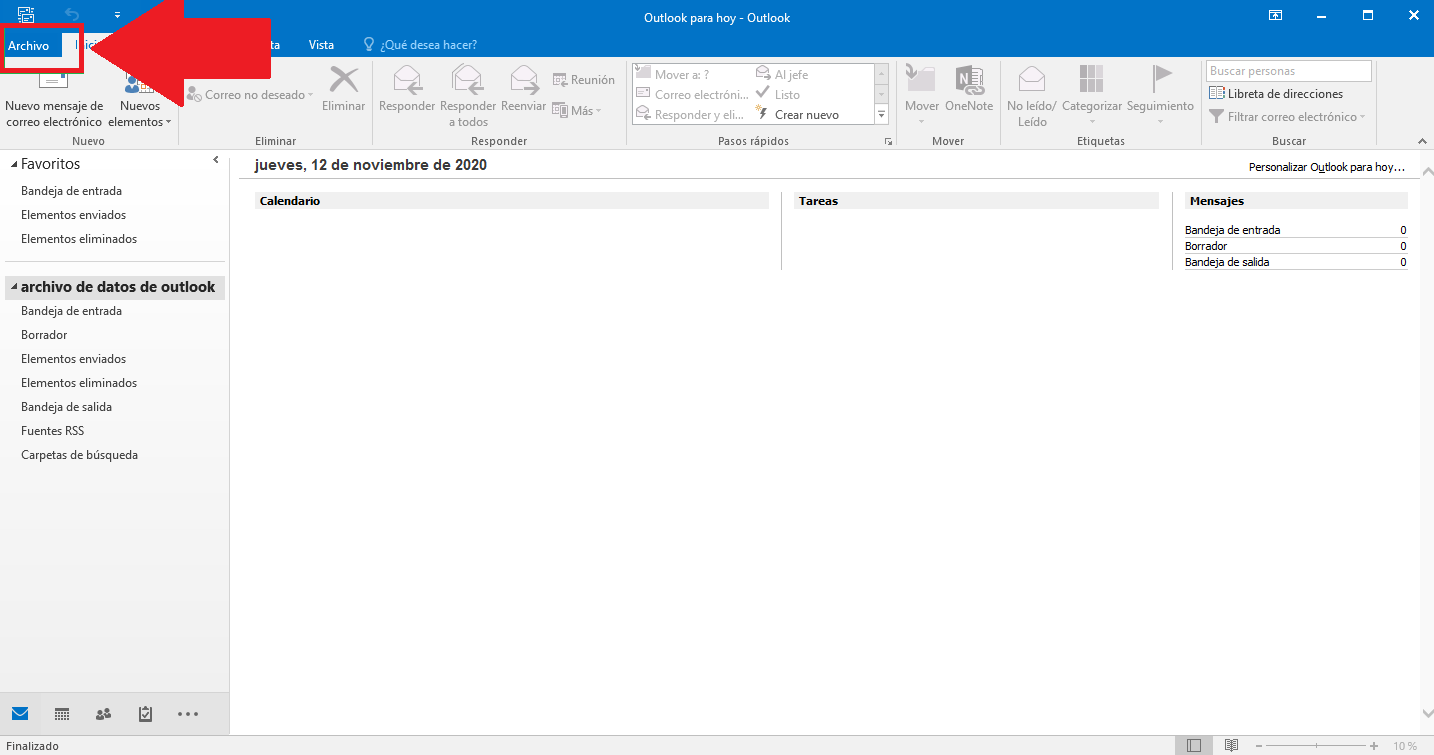Select Elementos eliminados under Favoritos
Viewport: 1434px width, 755px height.
click(79, 239)
